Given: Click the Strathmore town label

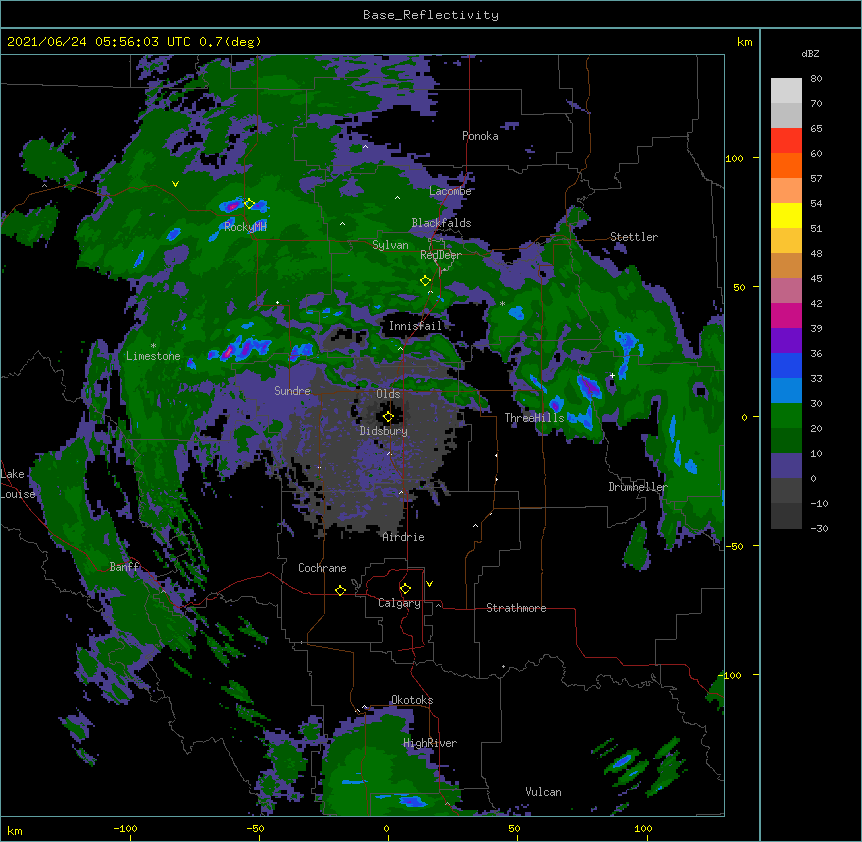Looking at the screenshot, I should (516, 608).
